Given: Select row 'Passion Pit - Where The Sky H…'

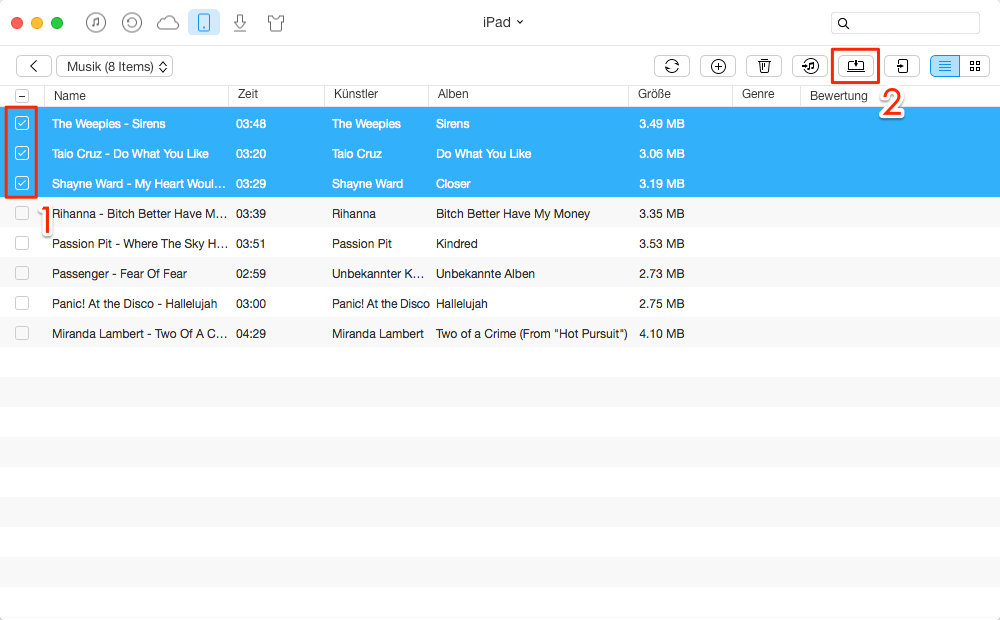Looking at the screenshot, I should (500, 244).
